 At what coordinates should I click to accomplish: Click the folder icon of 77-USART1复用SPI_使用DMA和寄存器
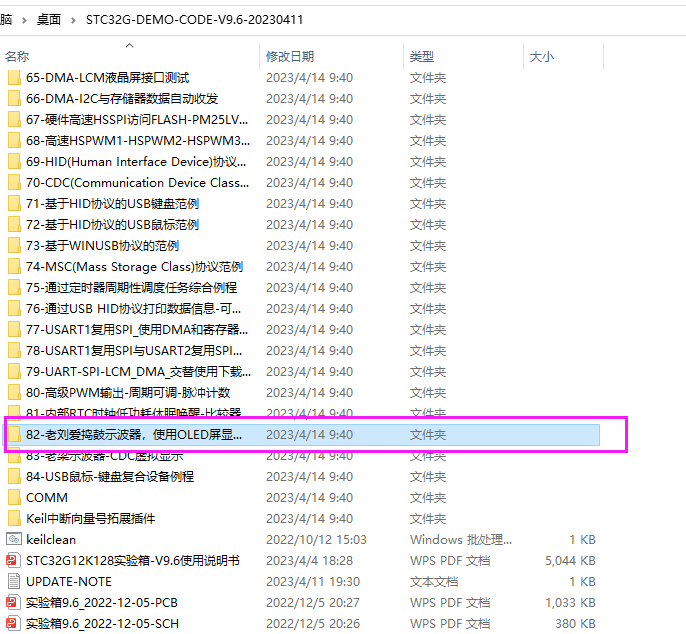click(14, 330)
